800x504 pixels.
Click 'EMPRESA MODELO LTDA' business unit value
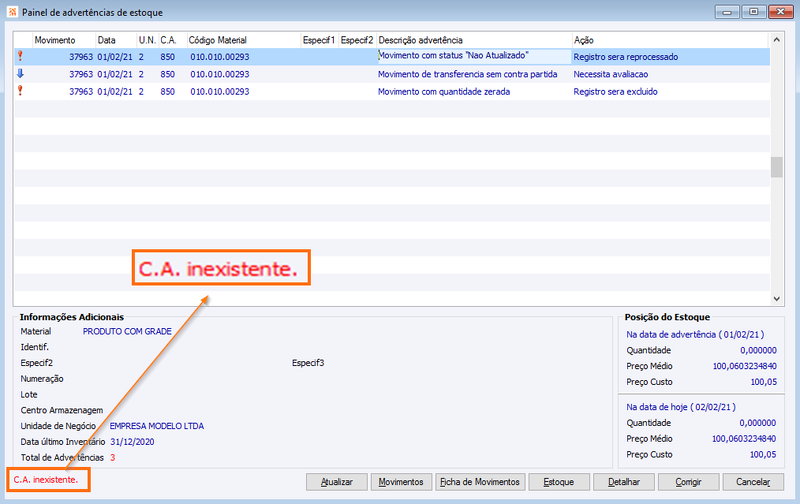pos(157,426)
